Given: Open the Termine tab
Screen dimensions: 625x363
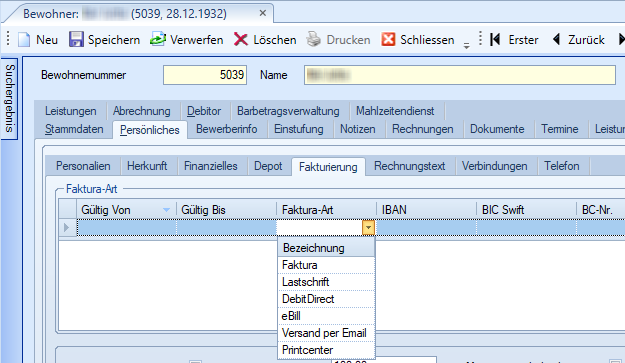Looking at the screenshot, I should tap(560, 129).
